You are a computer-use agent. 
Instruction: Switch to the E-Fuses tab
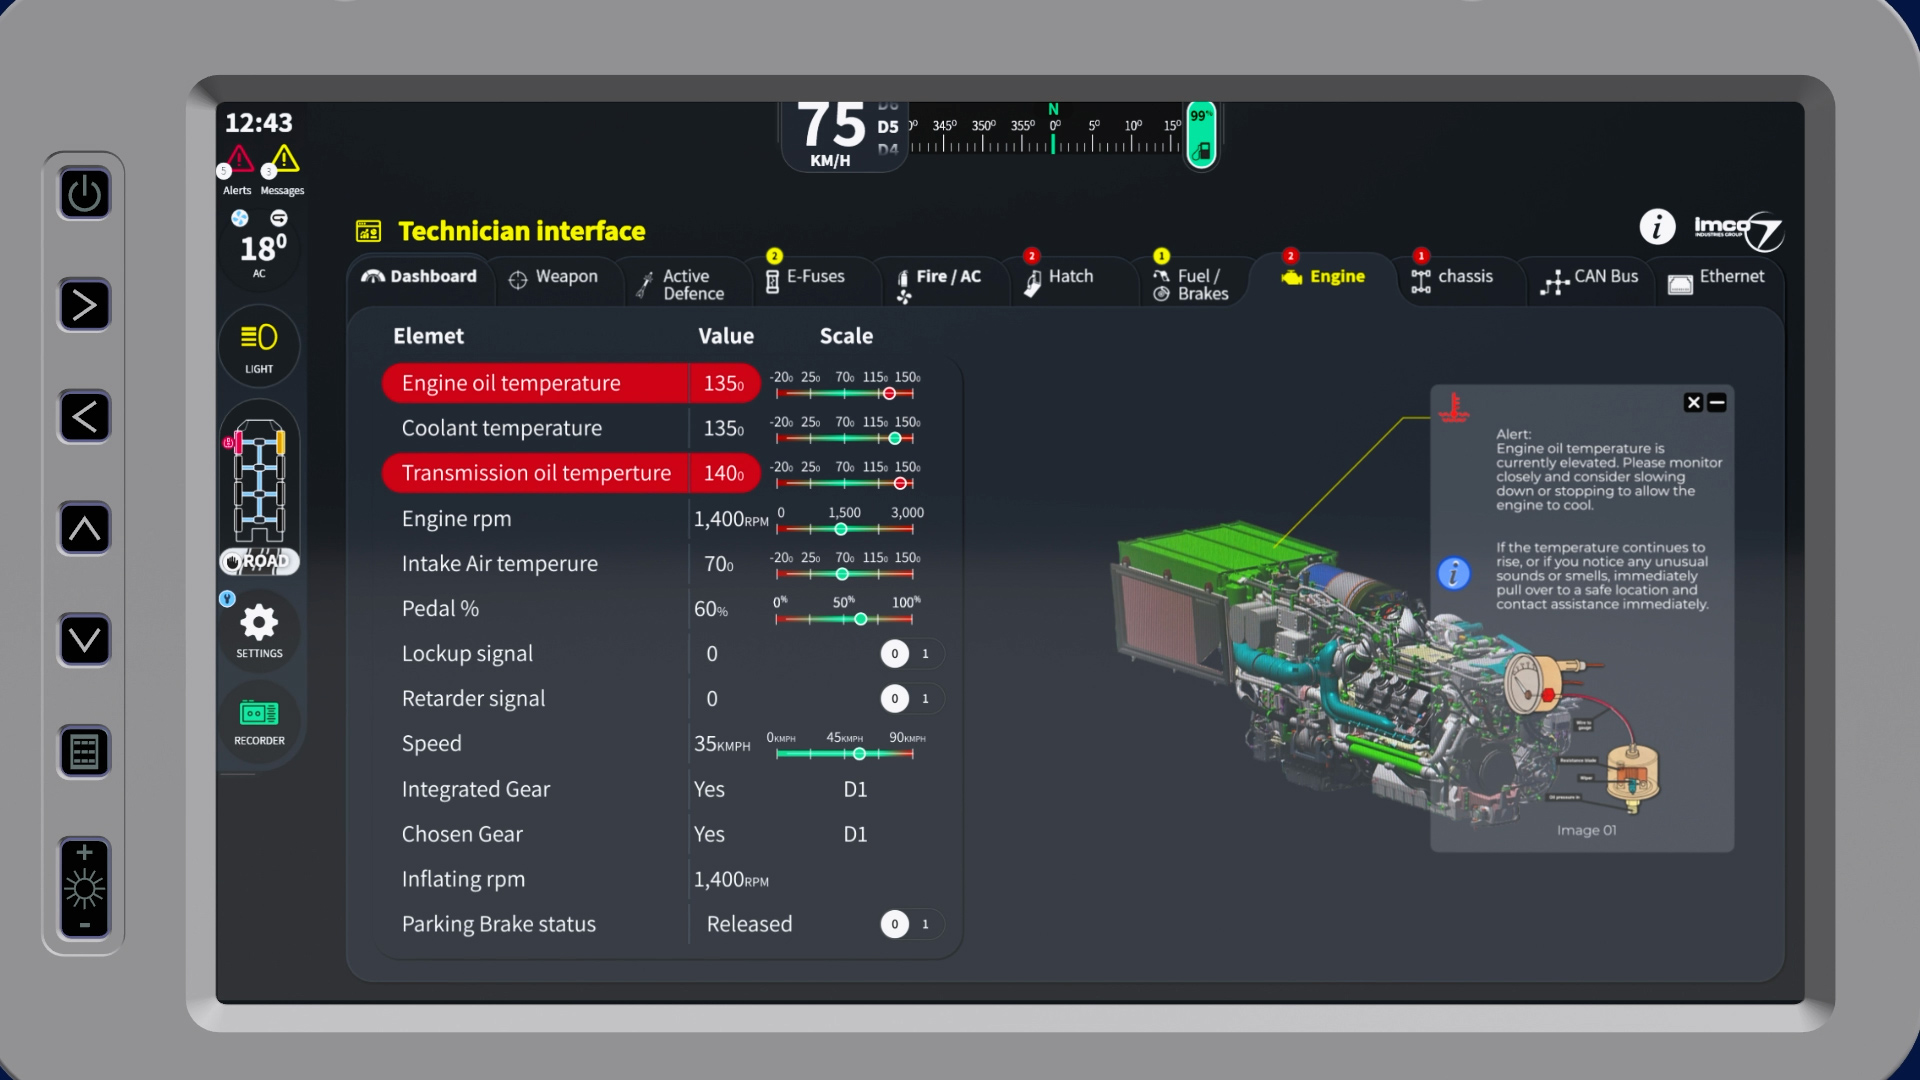806,277
